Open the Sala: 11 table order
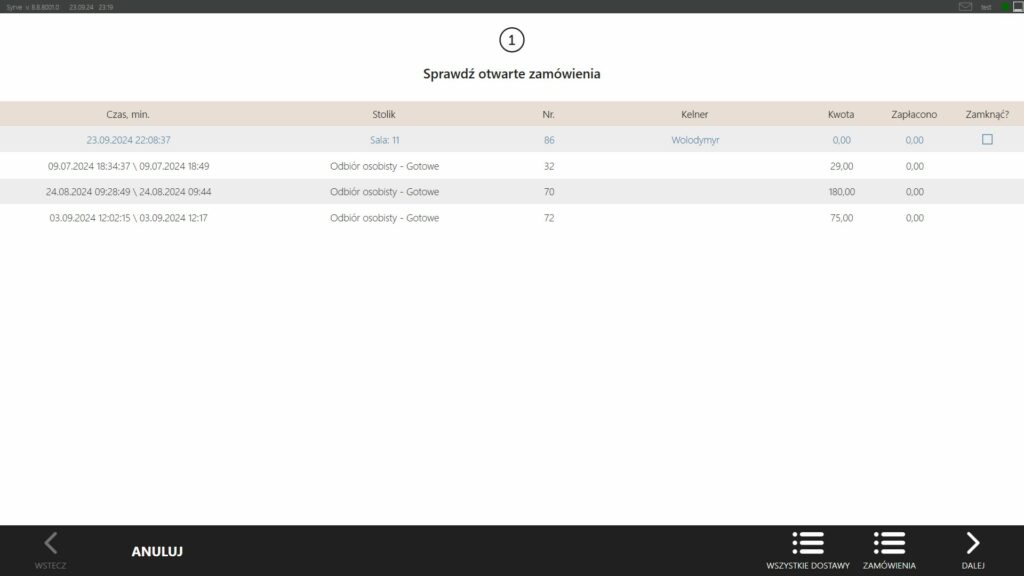The width and height of the screenshot is (1024, 576). [384, 140]
